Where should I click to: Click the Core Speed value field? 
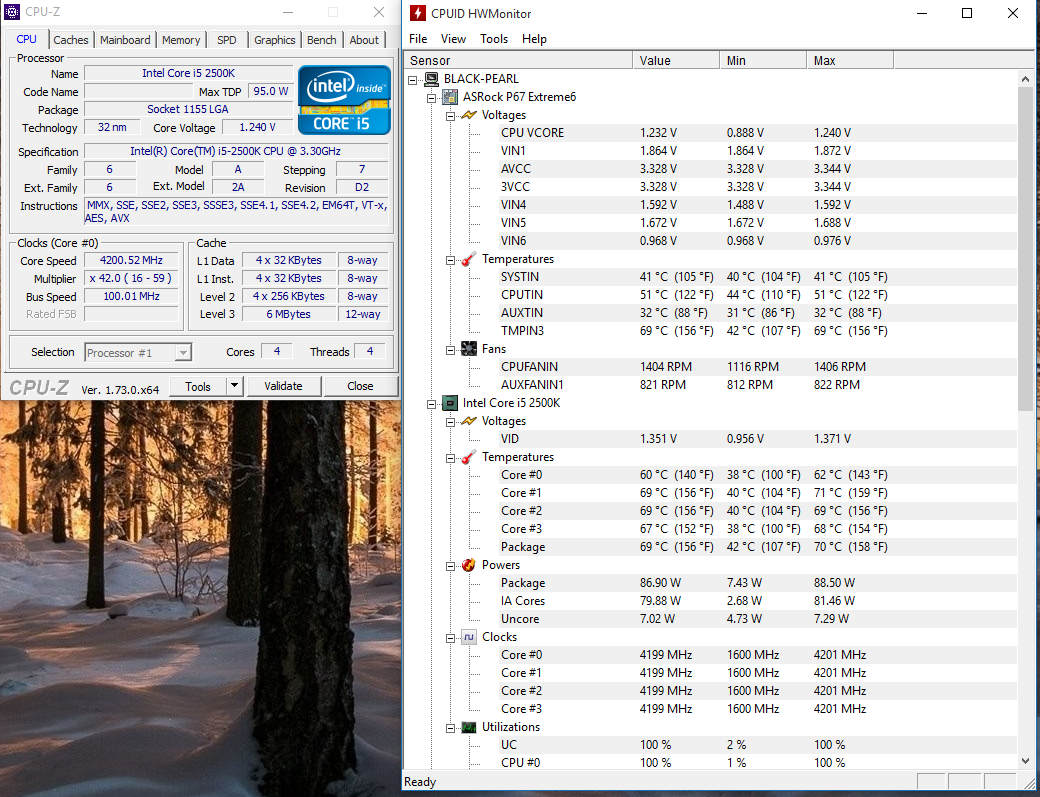131,261
